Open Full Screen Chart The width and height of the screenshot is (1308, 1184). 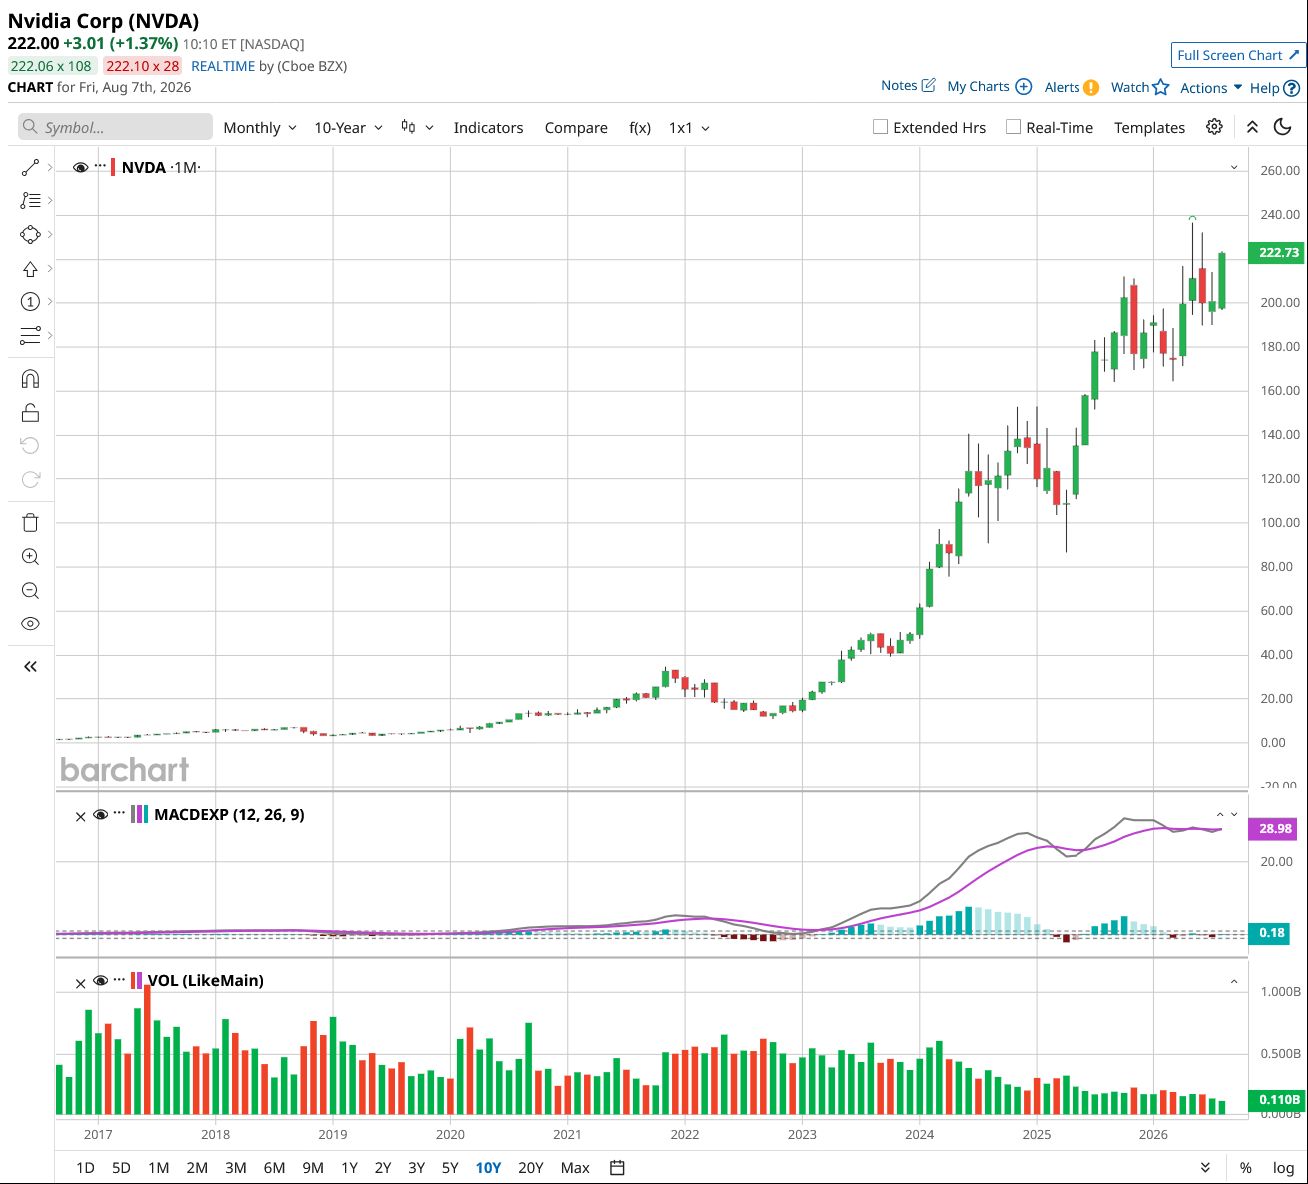coord(1238,55)
